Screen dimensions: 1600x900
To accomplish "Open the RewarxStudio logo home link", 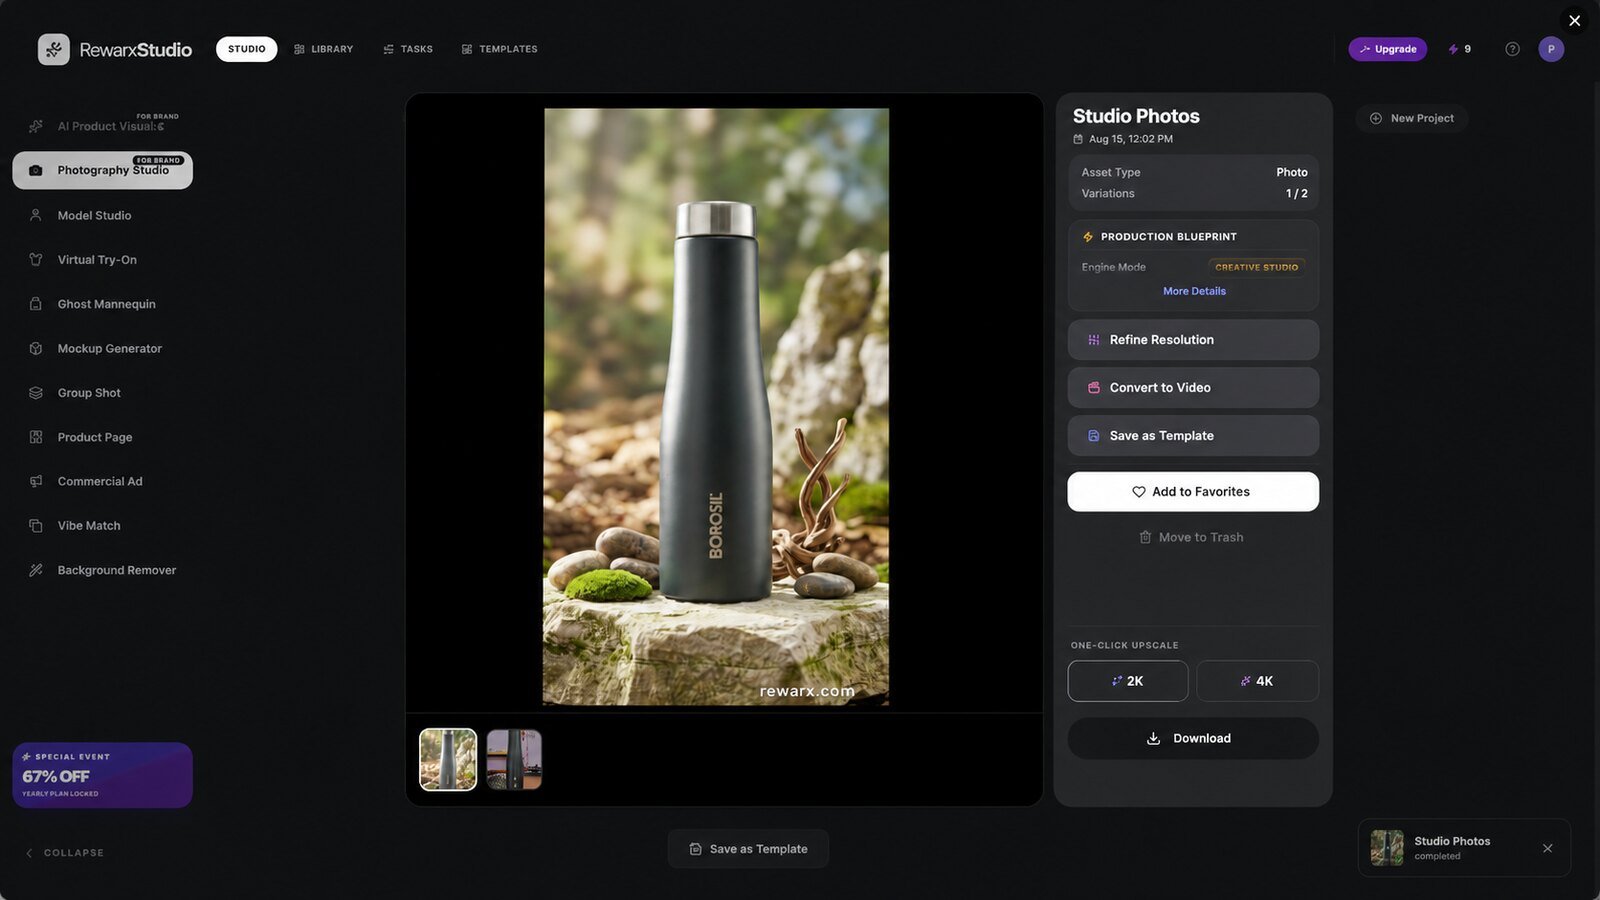I will point(115,49).
